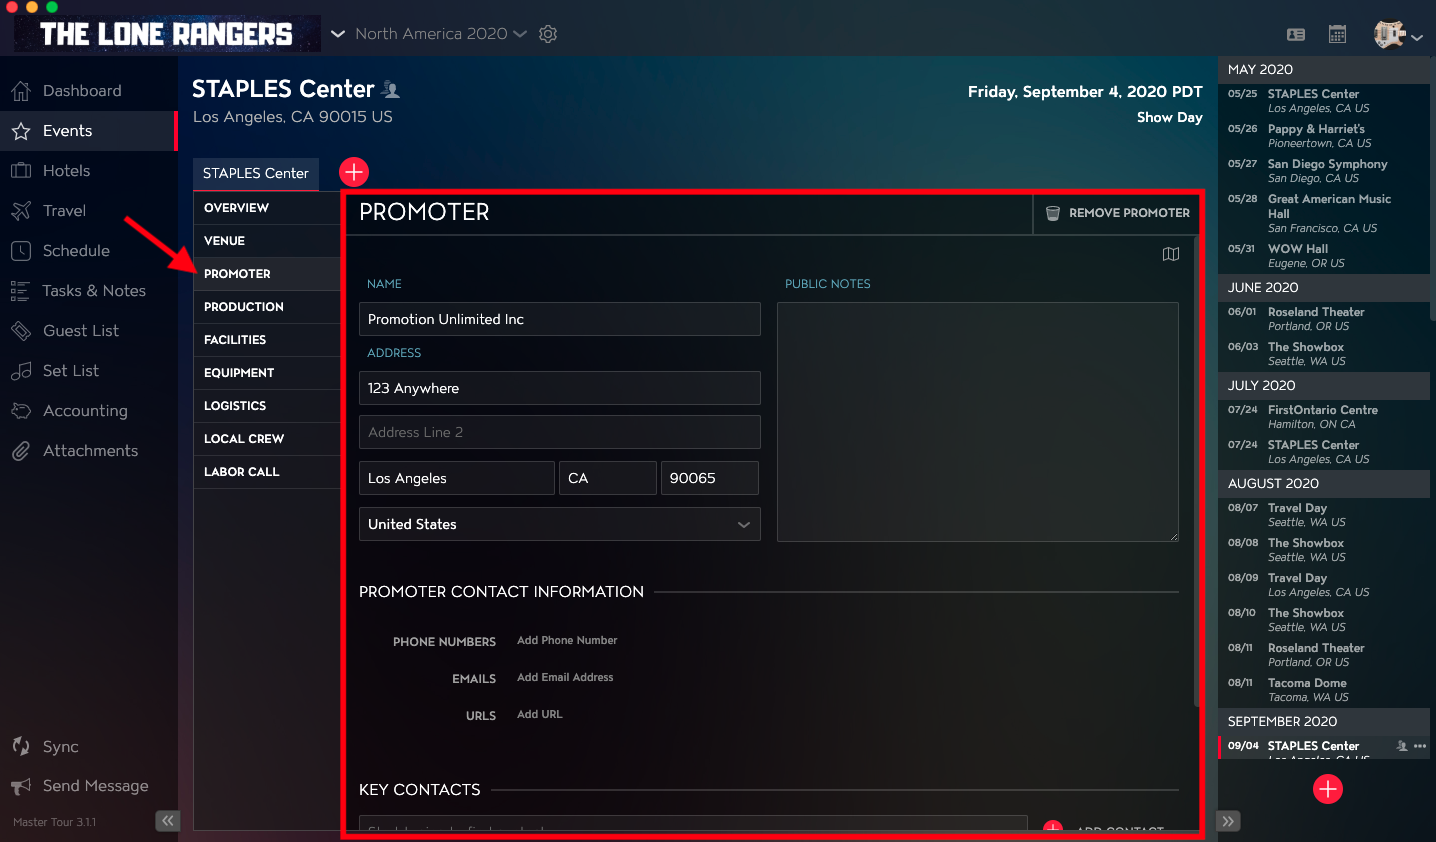Select the STAPLES Center tab
The width and height of the screenshot is (1436, 842).
coord(256,174)
